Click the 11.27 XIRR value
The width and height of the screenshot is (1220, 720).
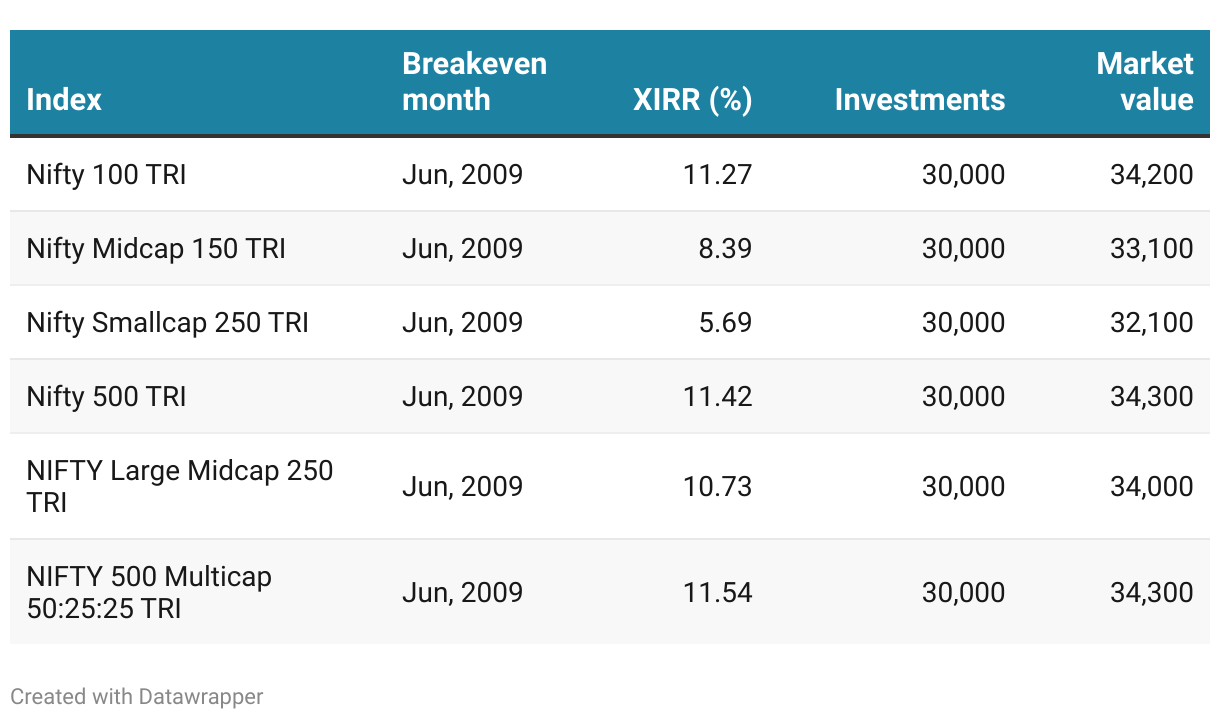[717, 175]
